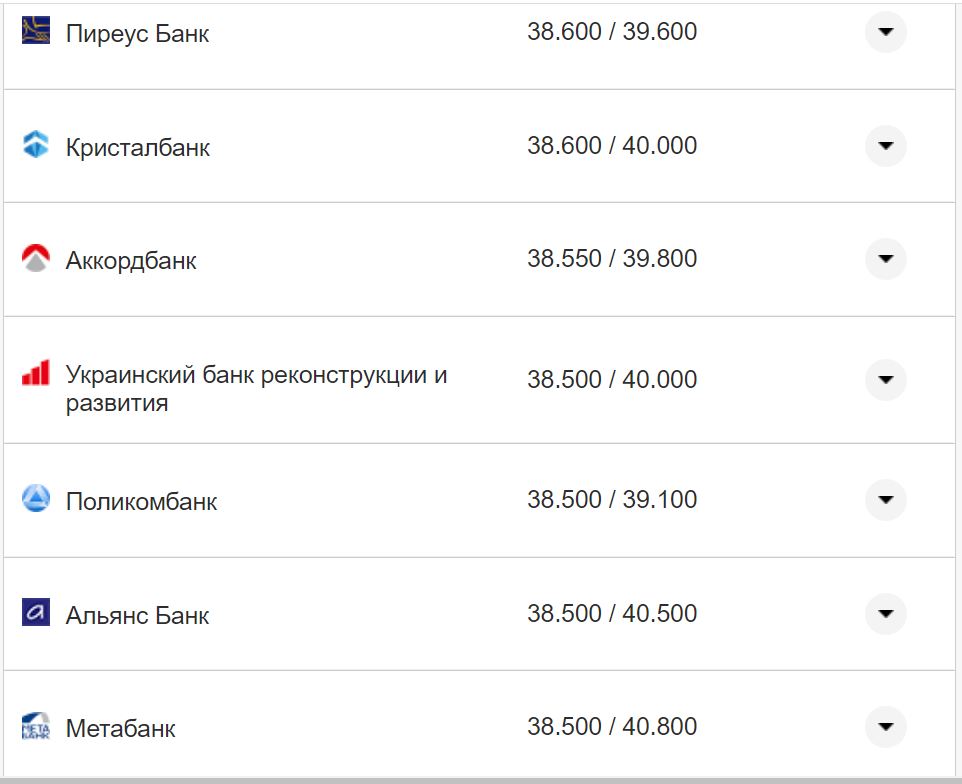Expand the Поликомбанк rate details
This screenshot has height=784, width=962.
(x=885, y=500)
